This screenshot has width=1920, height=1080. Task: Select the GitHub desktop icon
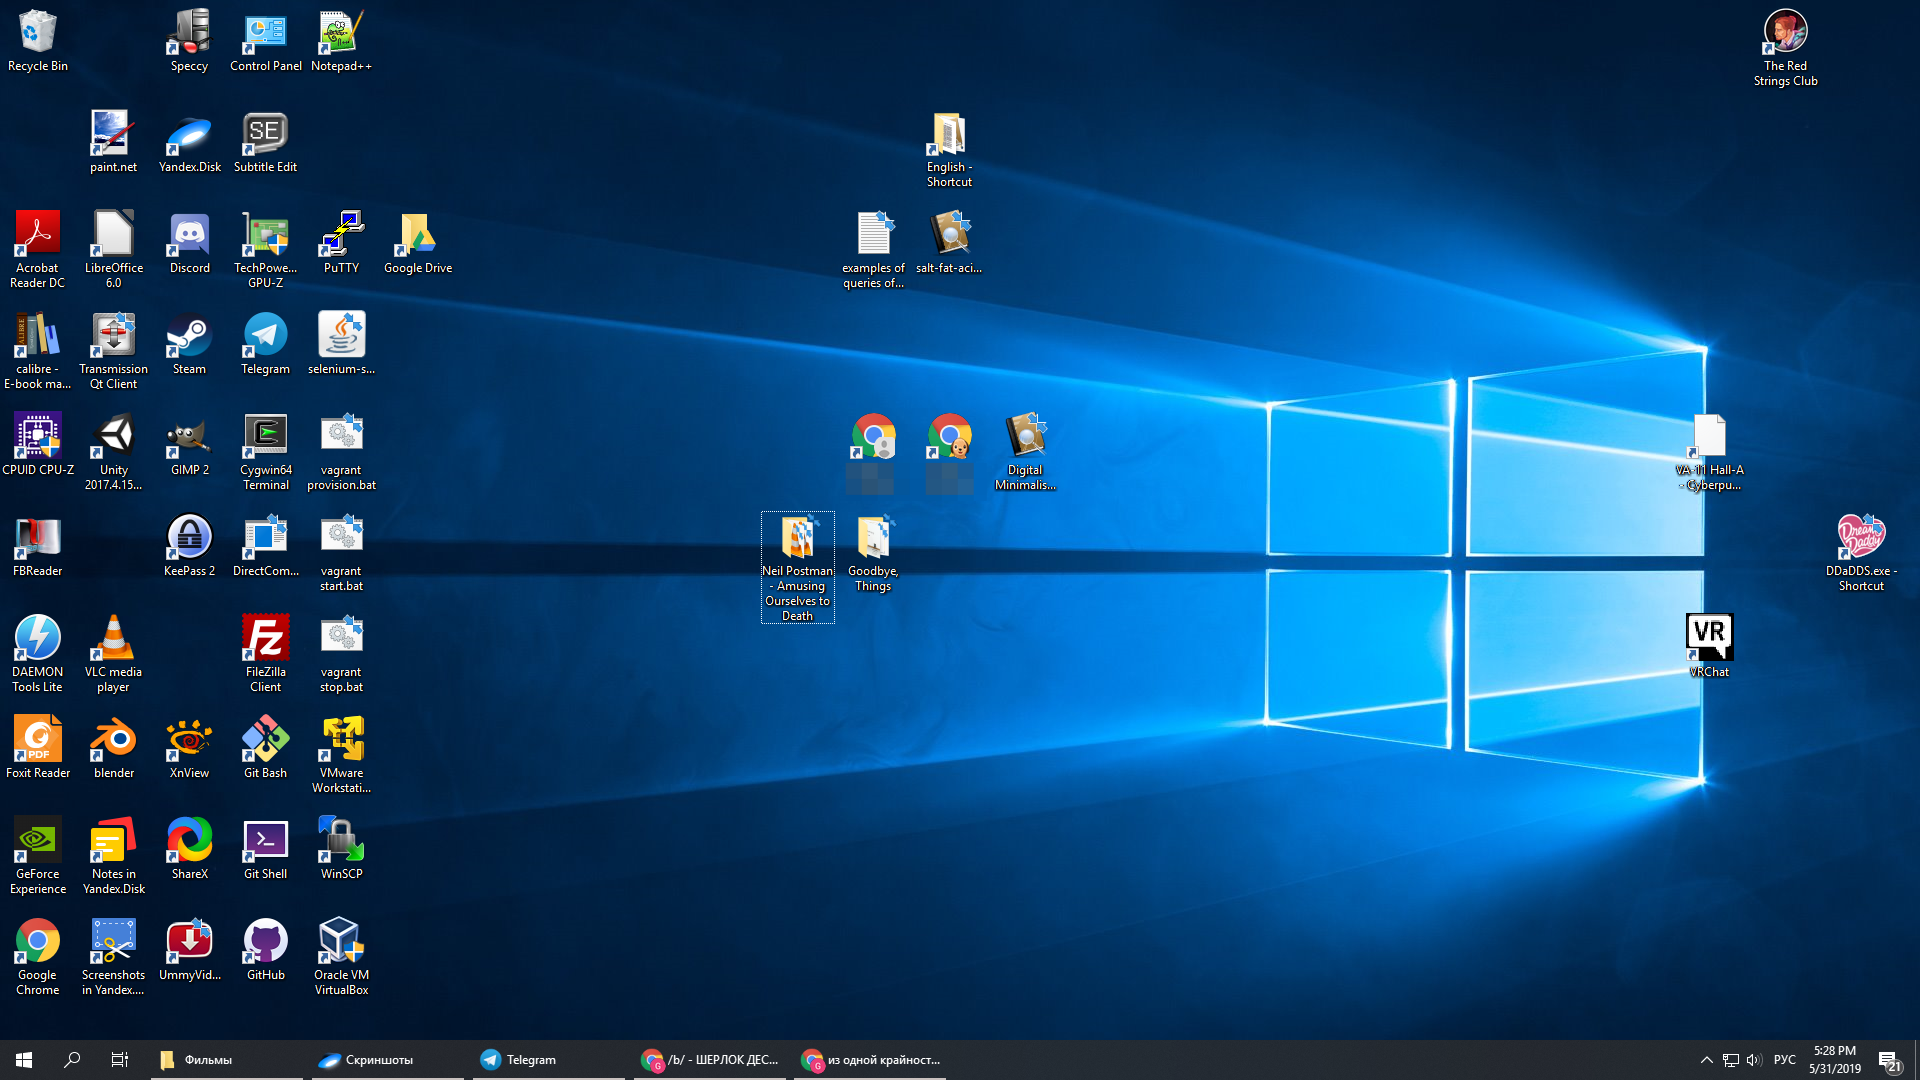tap(265, 949)
